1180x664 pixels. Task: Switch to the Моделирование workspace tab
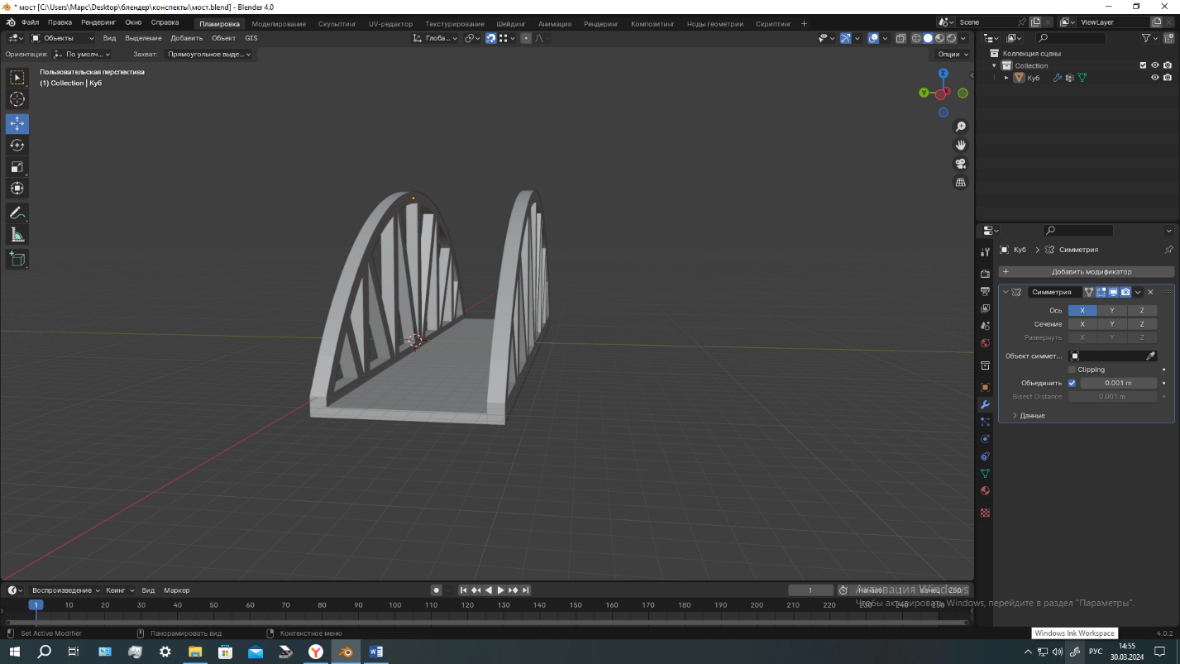click(x=279, y=23)
